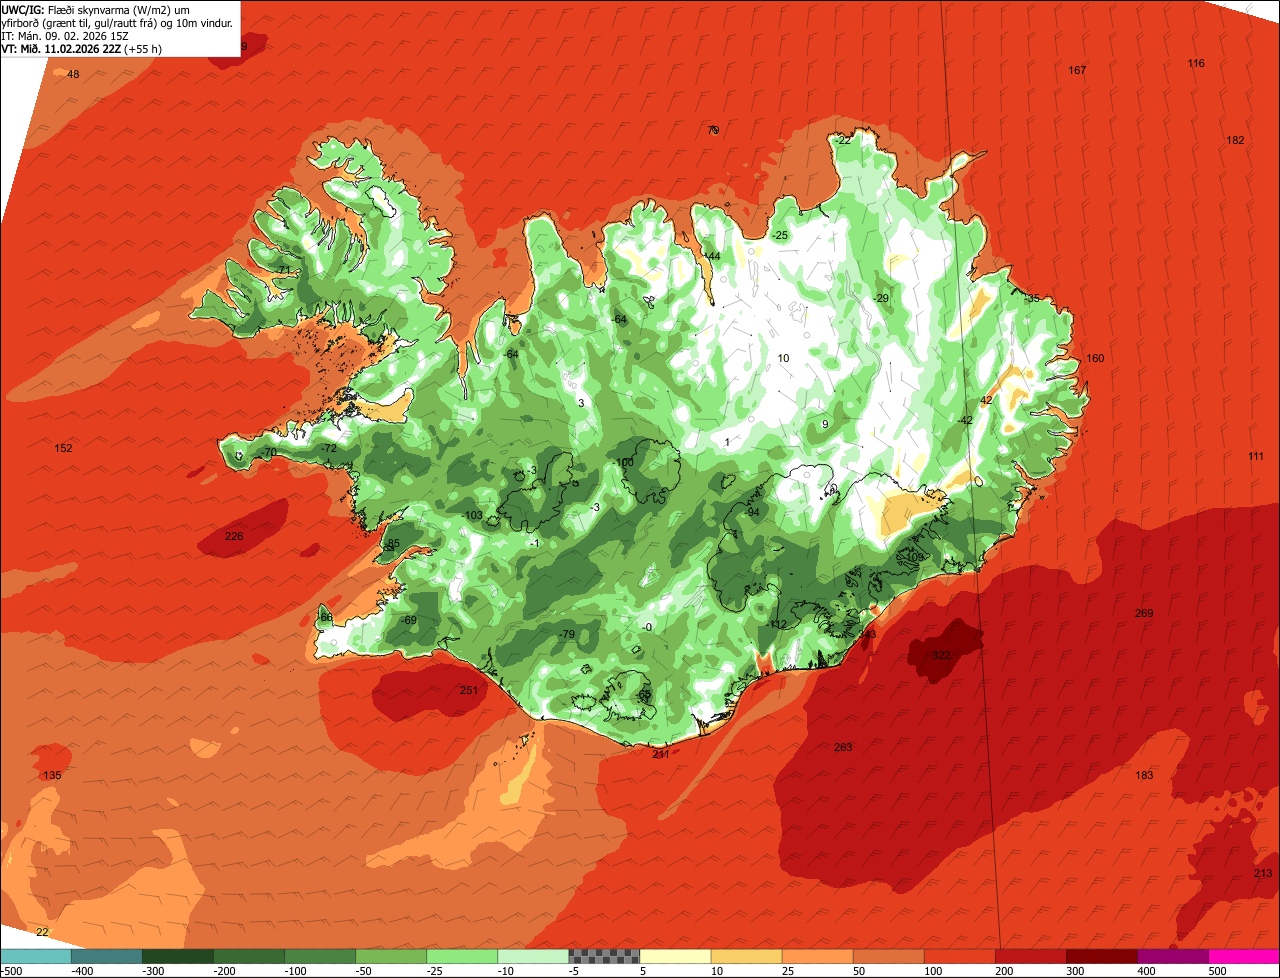Pick the green -200 to -100 legend swatch

pyautogui.click(x=249, y=956)
